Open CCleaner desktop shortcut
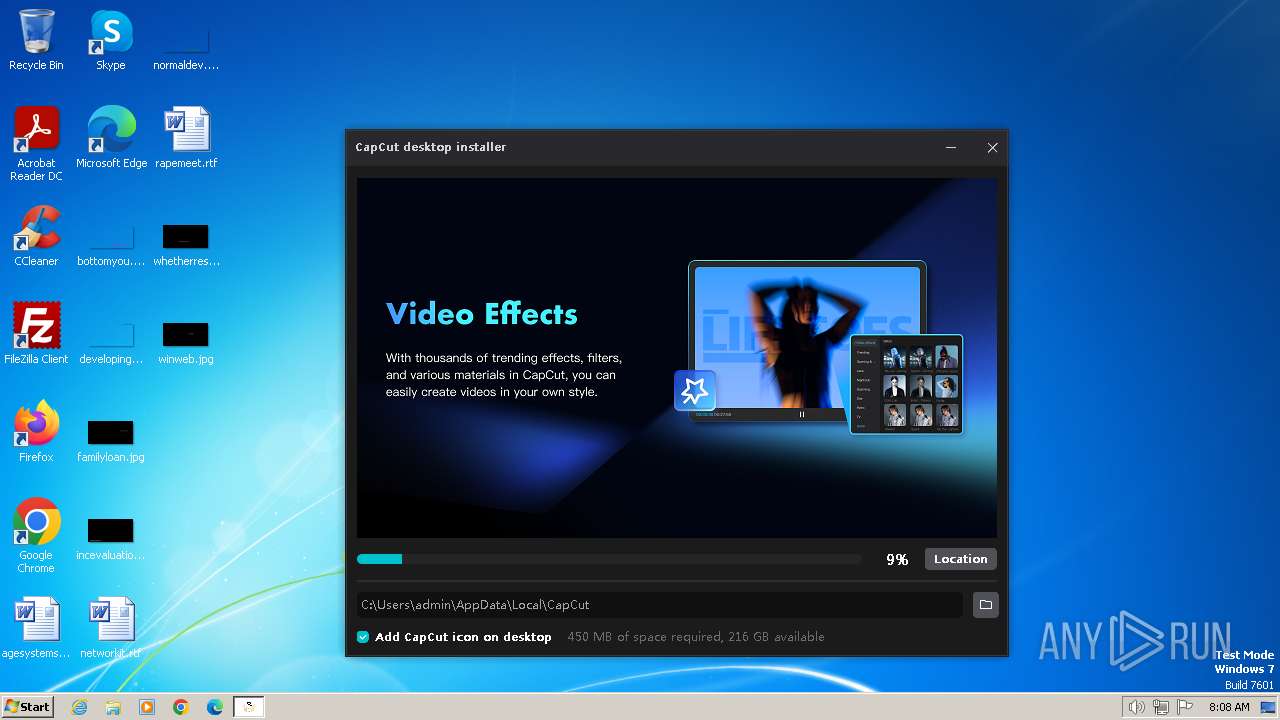The height and width of the screenshot is (720, 1280). tap(36, 236)
